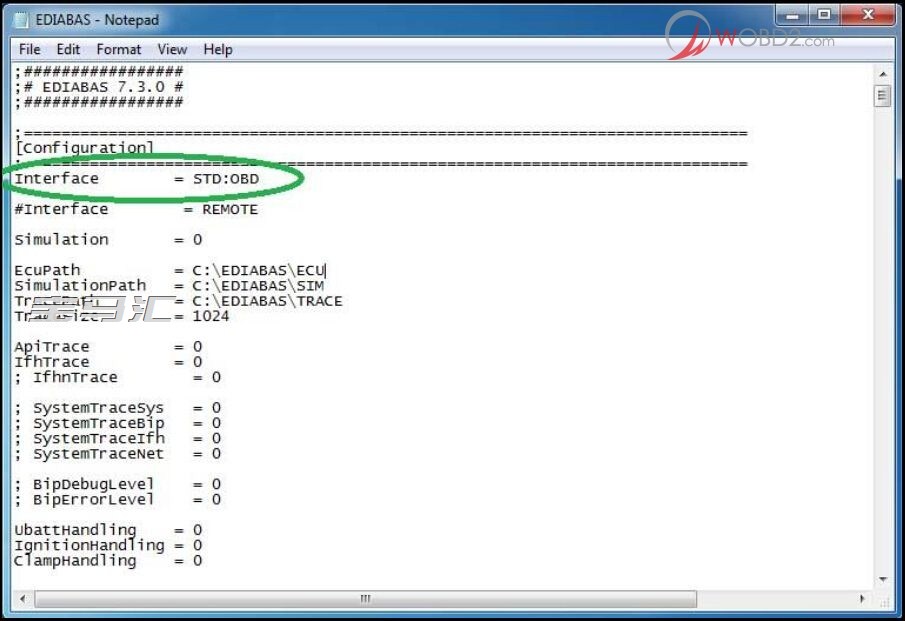Maximize the EDIABAS Notepad window
The height and width of the screenshot is (621, 905).
point(825,15)
